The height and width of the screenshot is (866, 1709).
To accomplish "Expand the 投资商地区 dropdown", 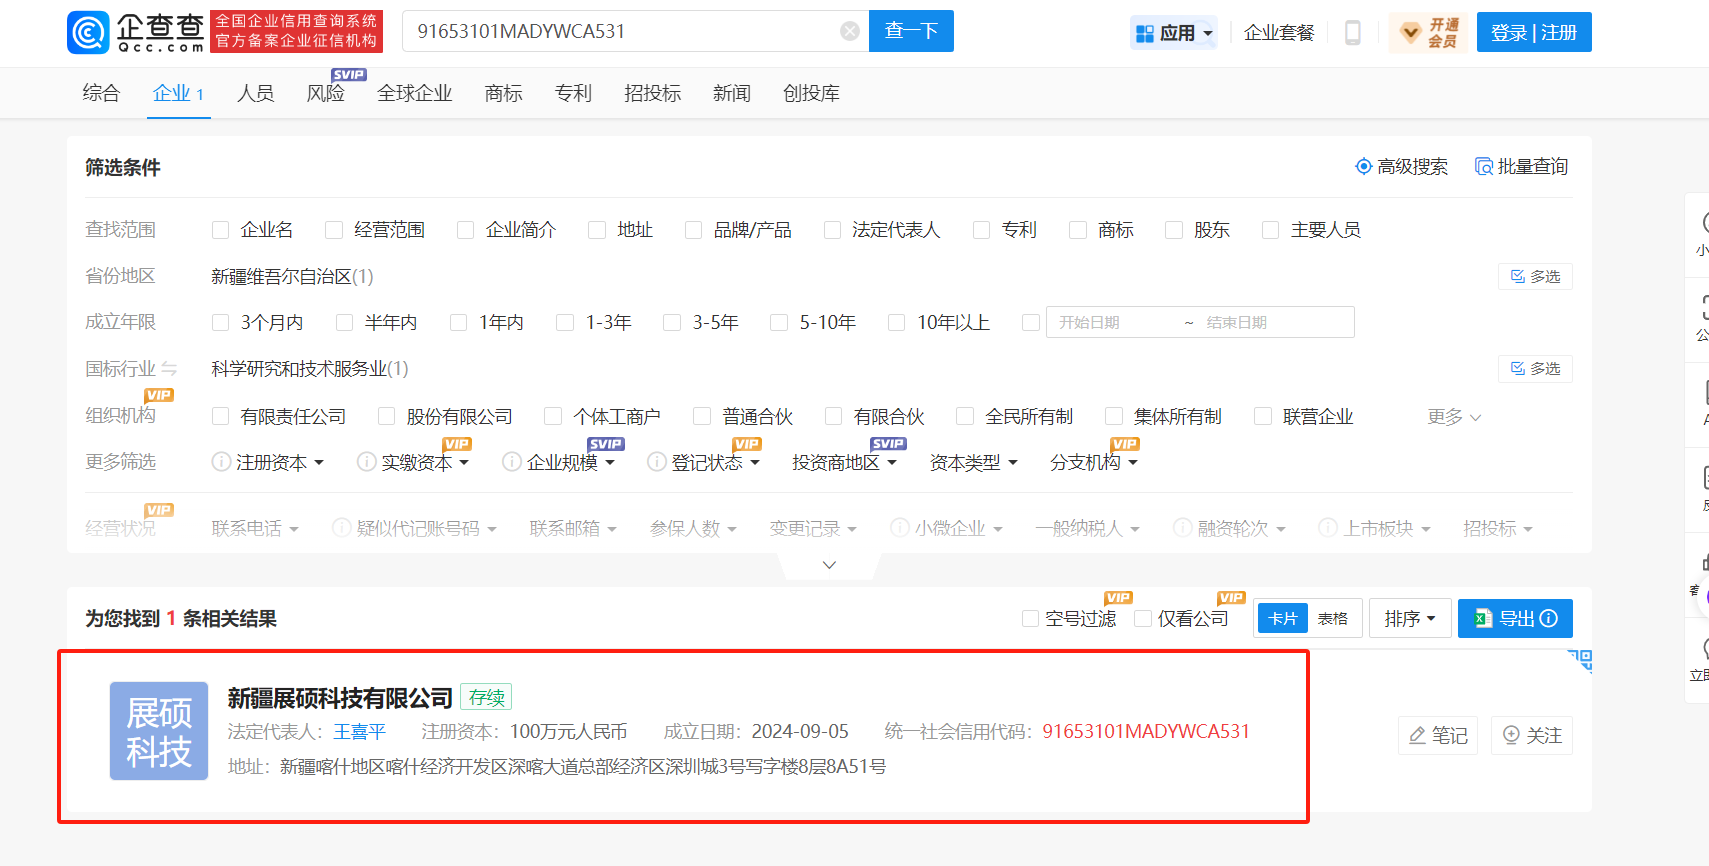I will (845, 463).
